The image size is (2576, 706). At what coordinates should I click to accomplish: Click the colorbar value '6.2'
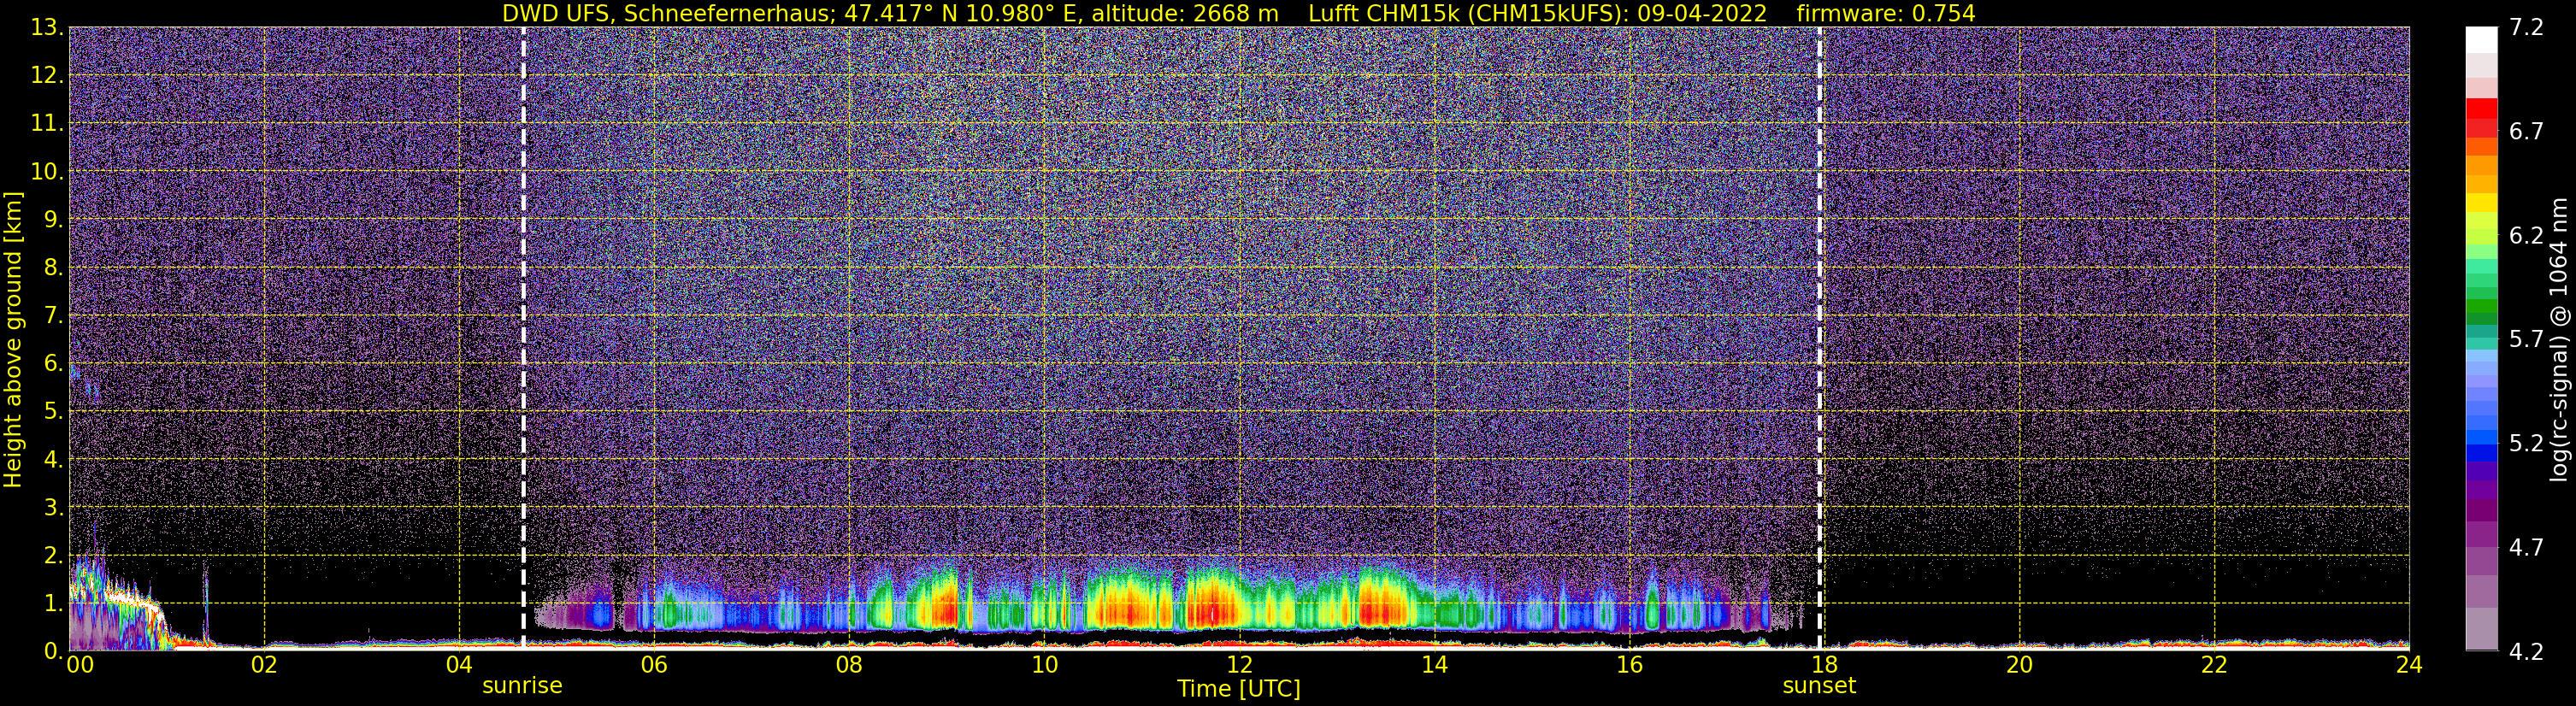(2526, 236)
